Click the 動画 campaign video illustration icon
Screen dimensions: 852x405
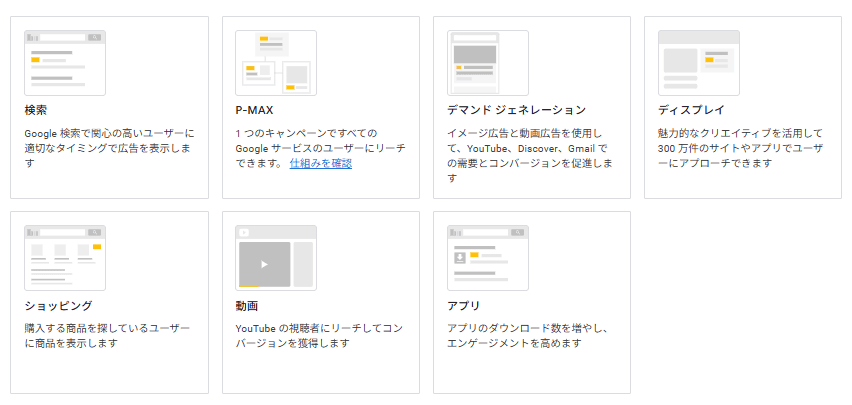[276, 258]
